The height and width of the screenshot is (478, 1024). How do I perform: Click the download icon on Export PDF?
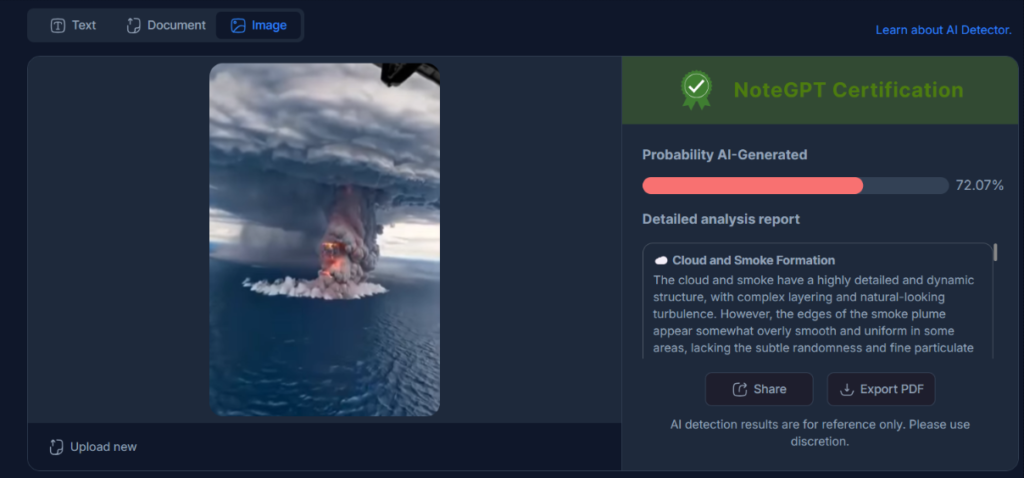[846, 389]
